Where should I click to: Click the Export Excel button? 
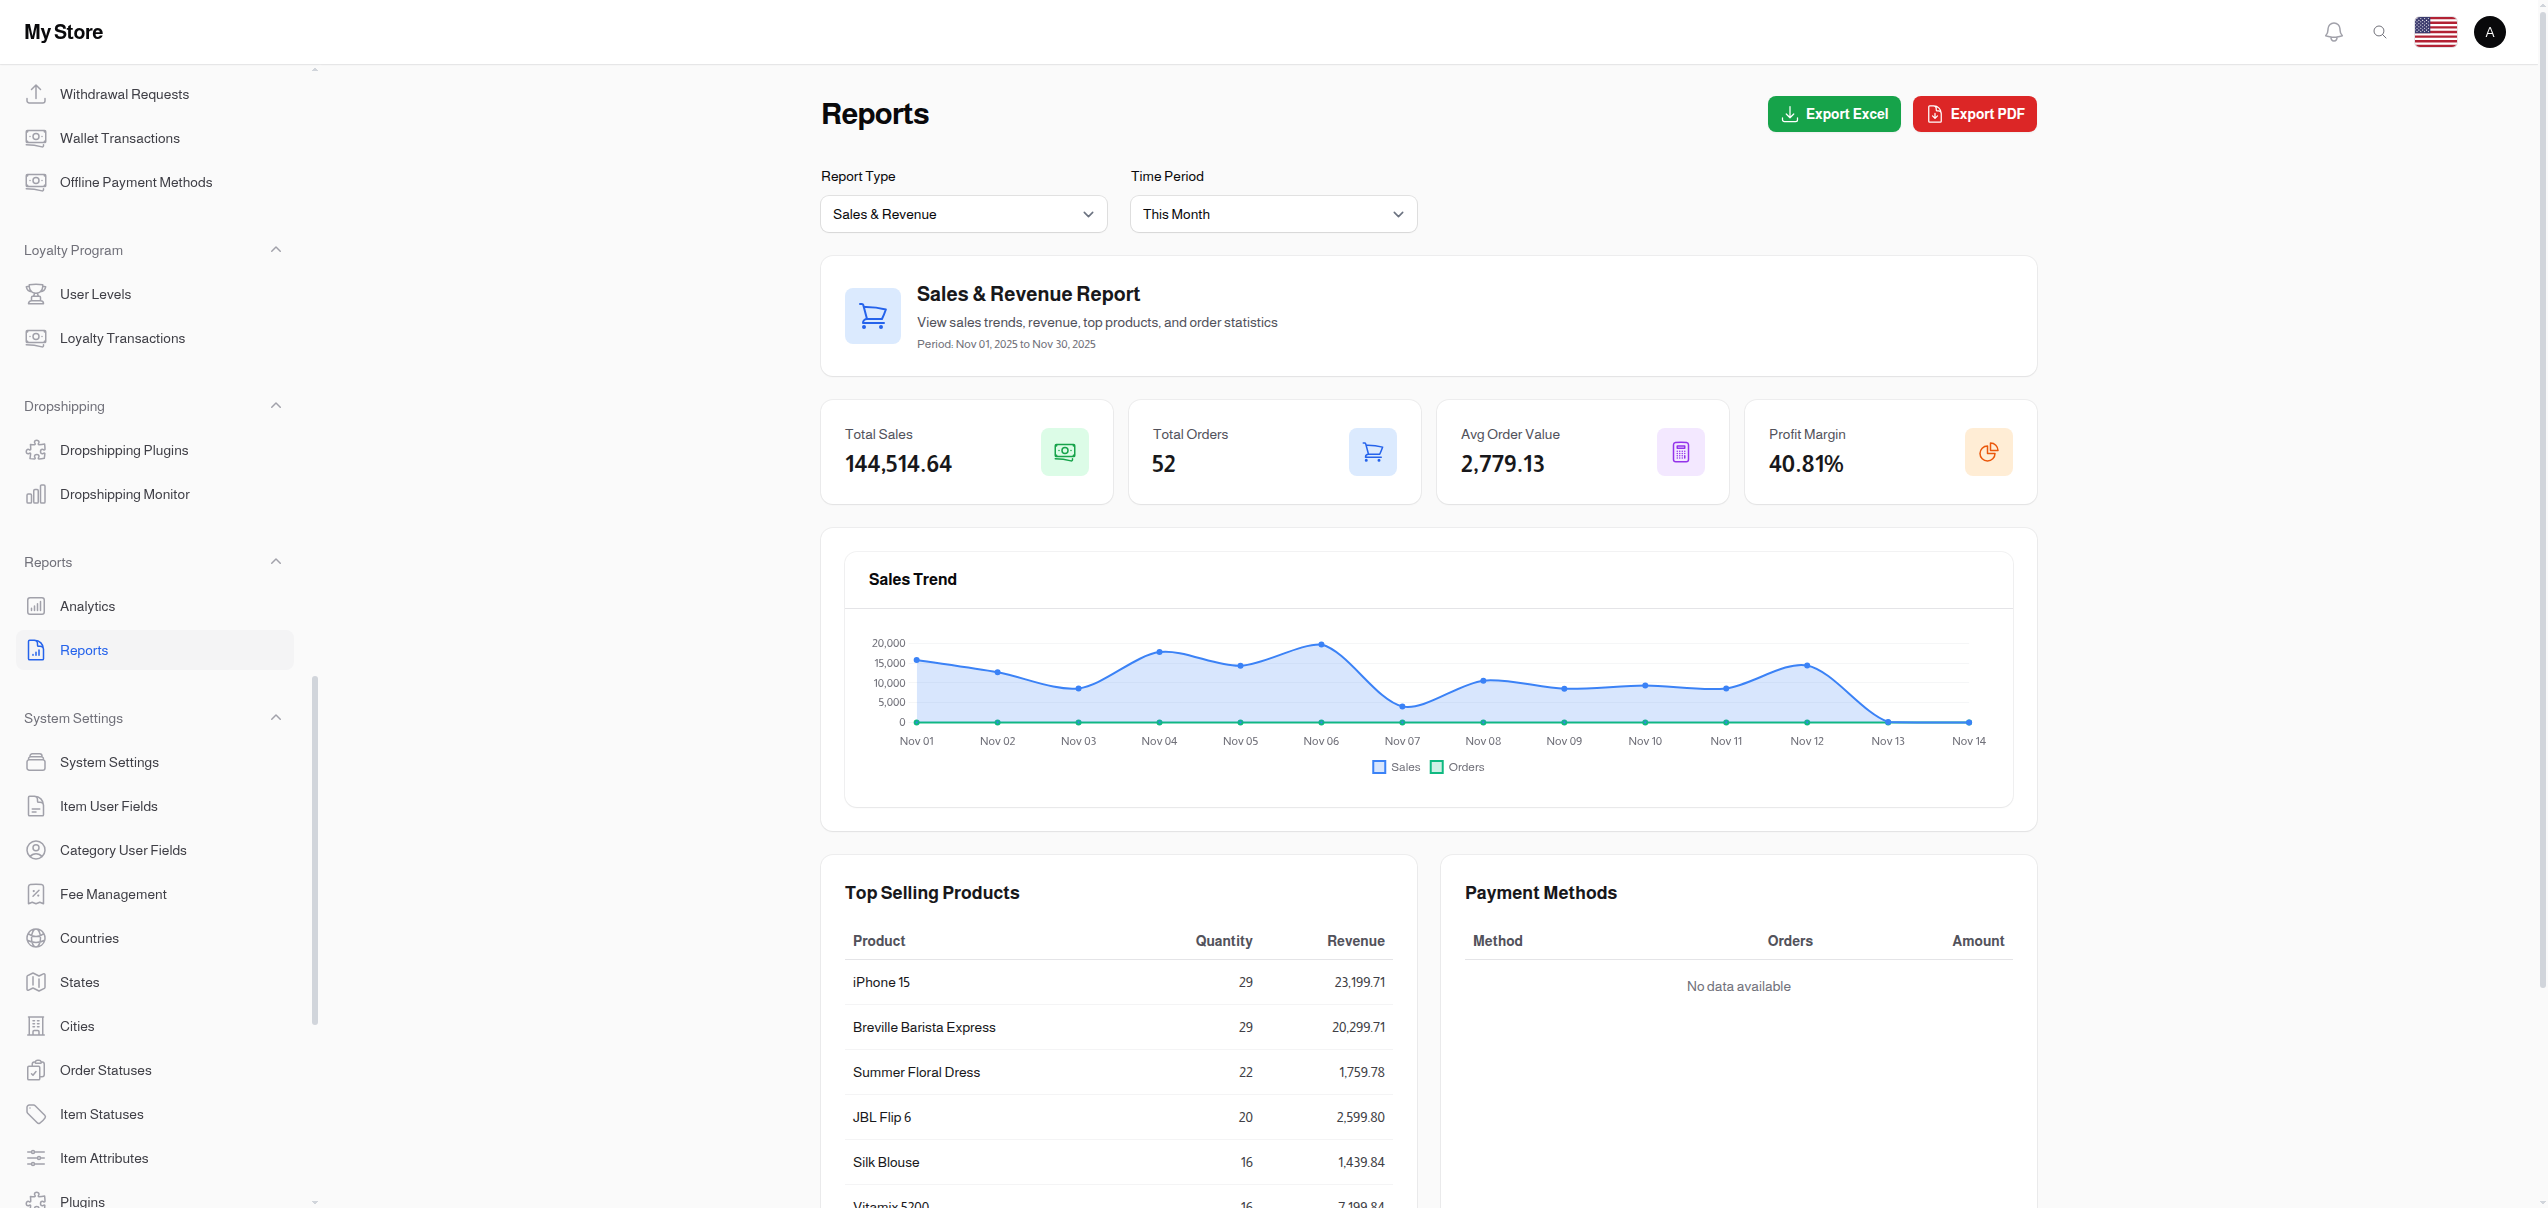point(1833,113)
